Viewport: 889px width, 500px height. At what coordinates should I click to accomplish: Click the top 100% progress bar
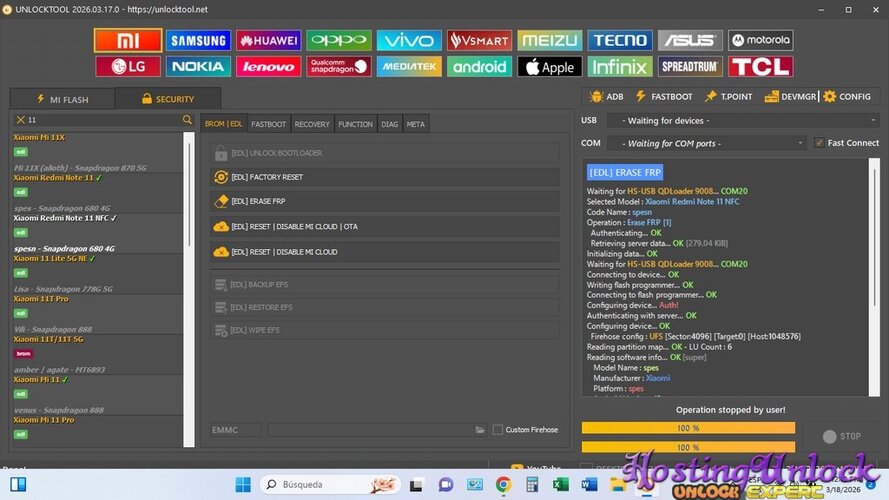tap(688, 428)
